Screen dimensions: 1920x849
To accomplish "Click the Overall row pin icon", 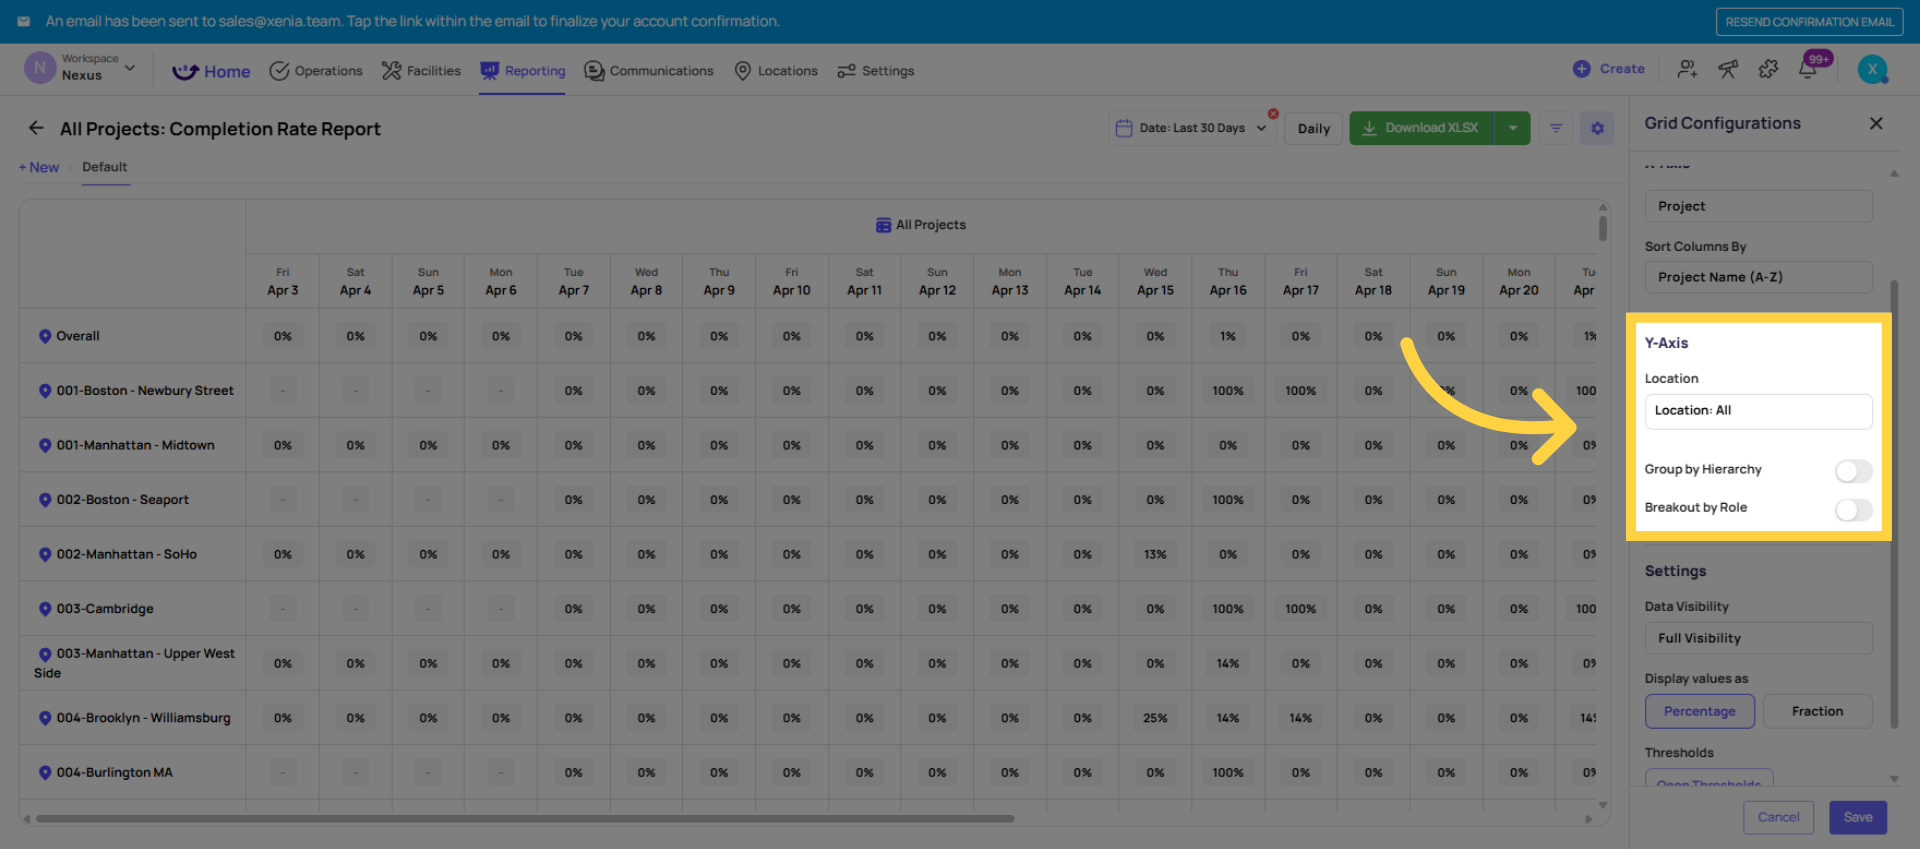I will 45,336.
